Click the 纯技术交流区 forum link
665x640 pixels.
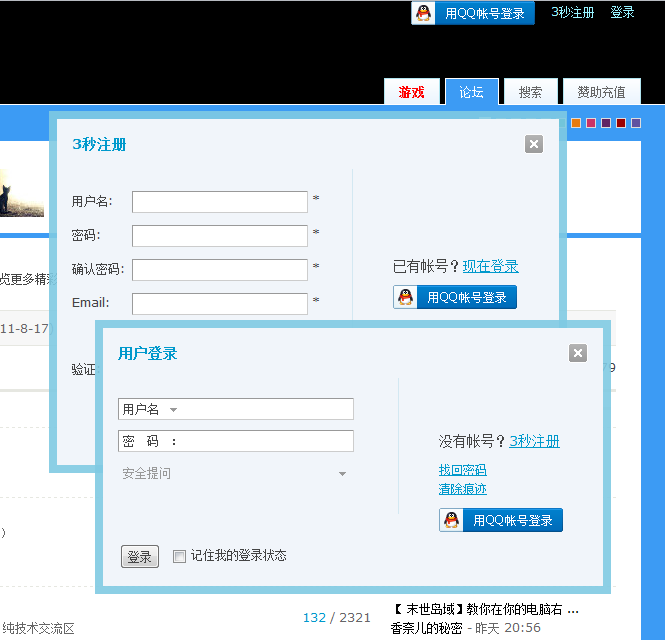38,628
